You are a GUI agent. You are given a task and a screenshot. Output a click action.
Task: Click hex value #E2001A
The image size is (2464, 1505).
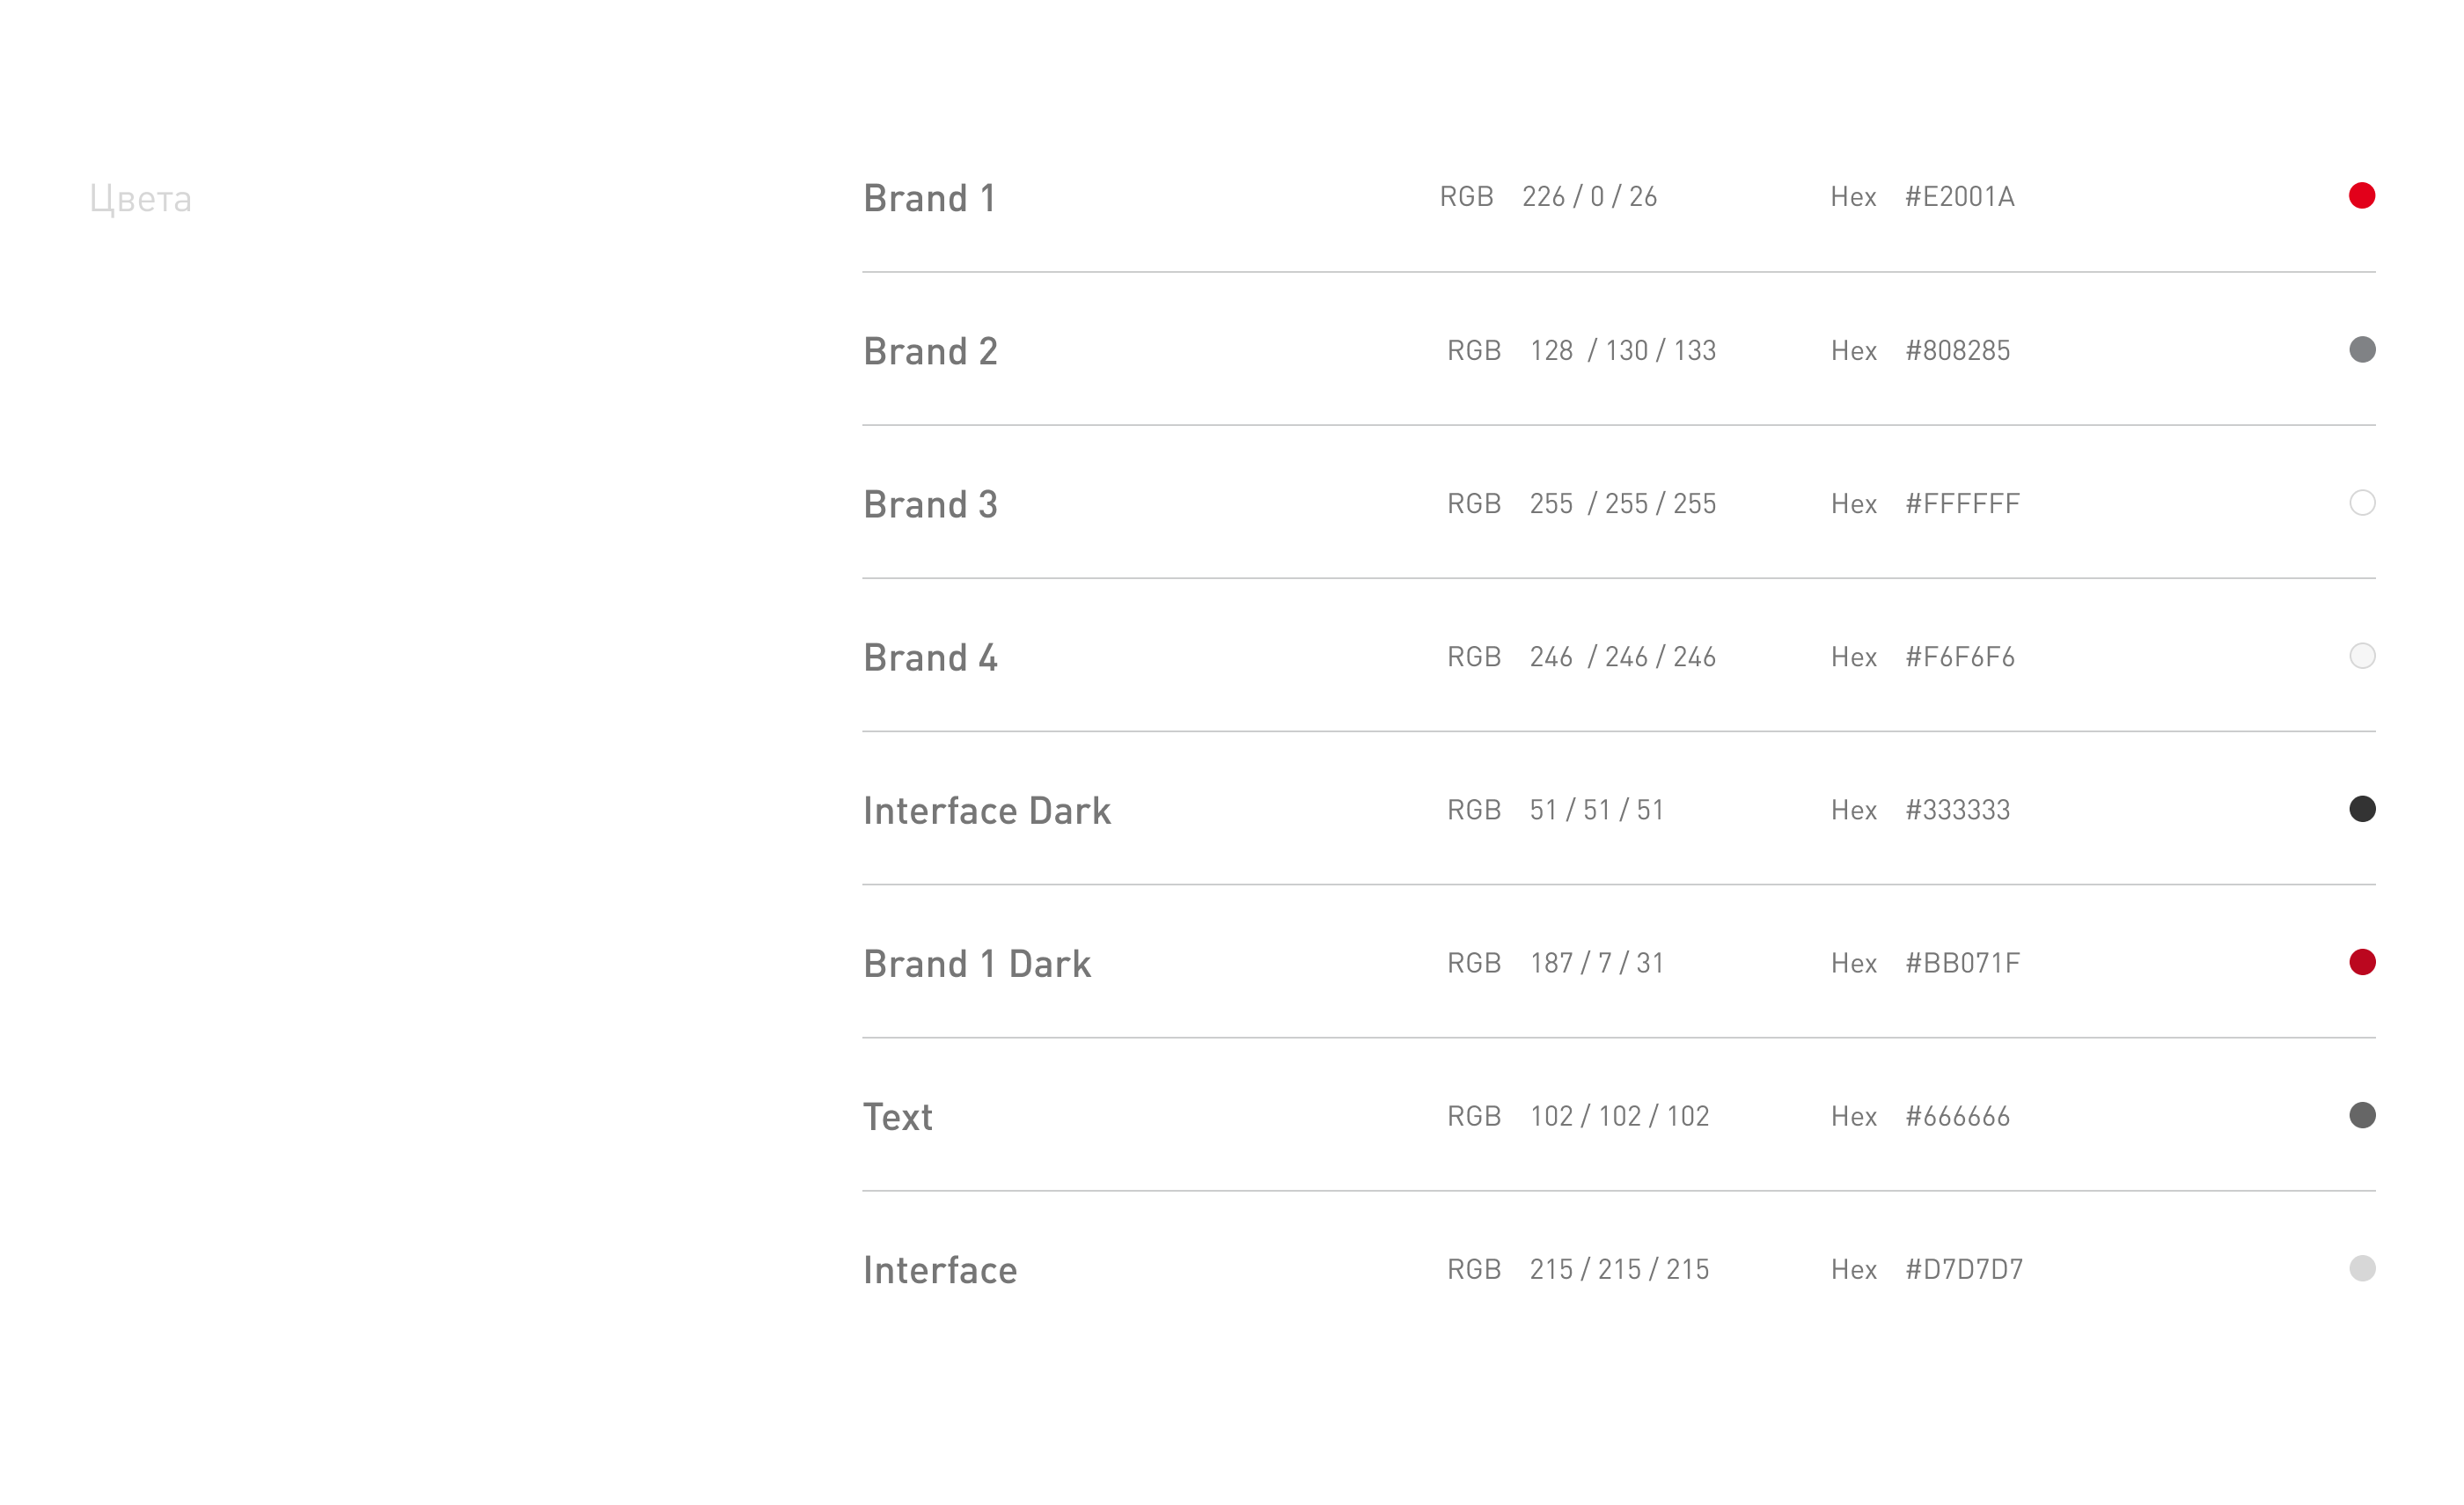tap(1959, 197)
